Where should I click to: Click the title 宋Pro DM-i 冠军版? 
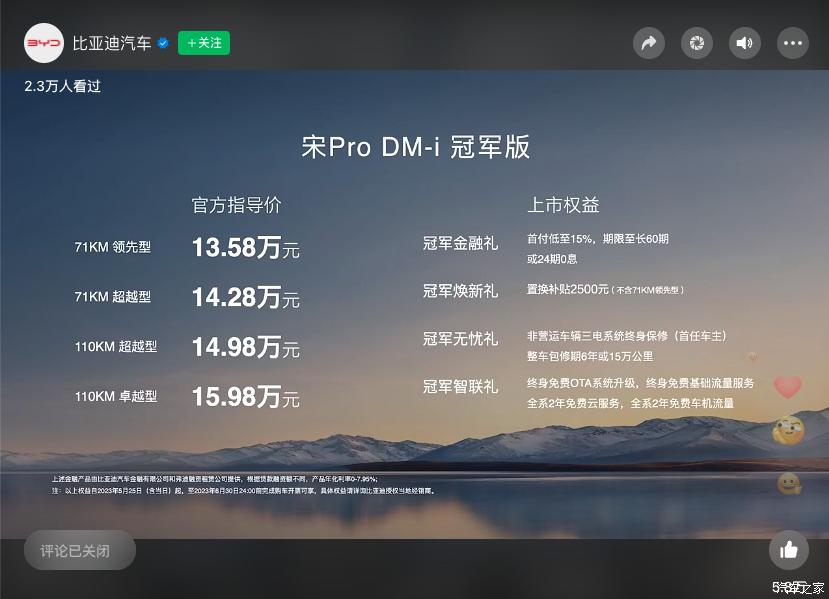click(x=416, y=146)
